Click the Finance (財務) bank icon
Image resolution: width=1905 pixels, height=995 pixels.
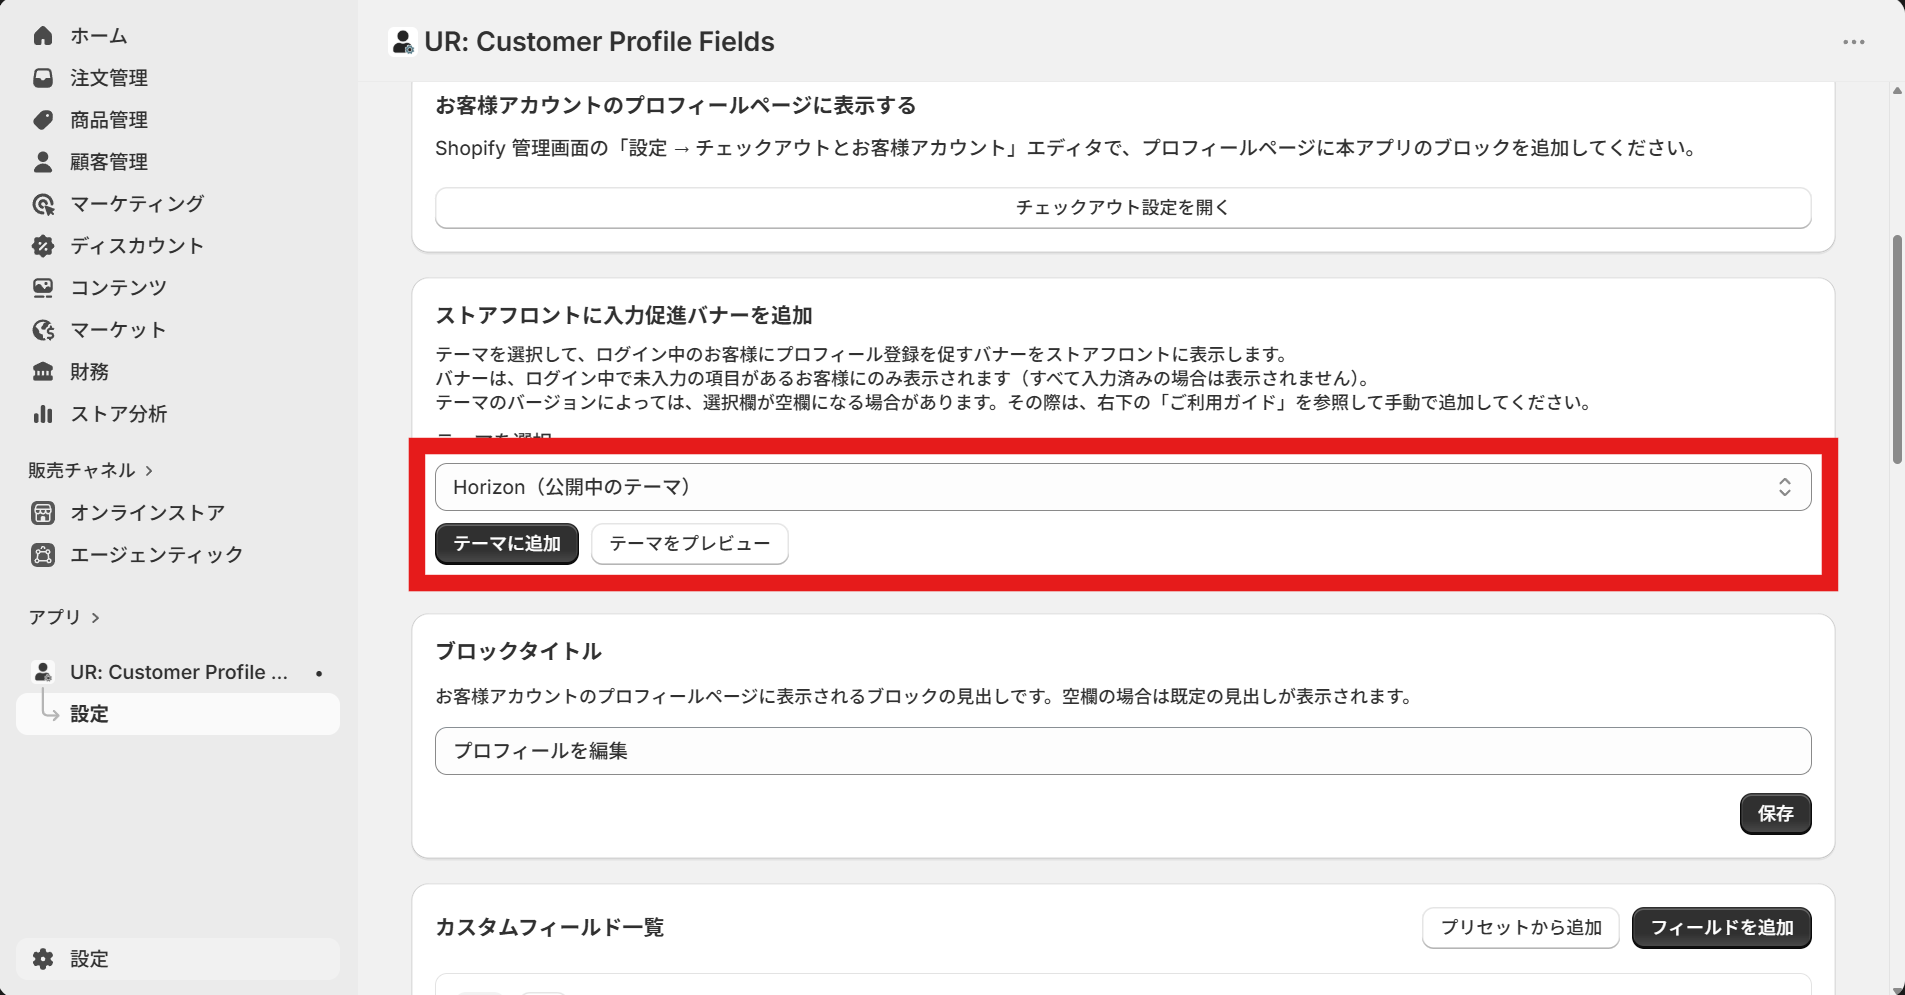pyautogui.click(x=43, y=372)
